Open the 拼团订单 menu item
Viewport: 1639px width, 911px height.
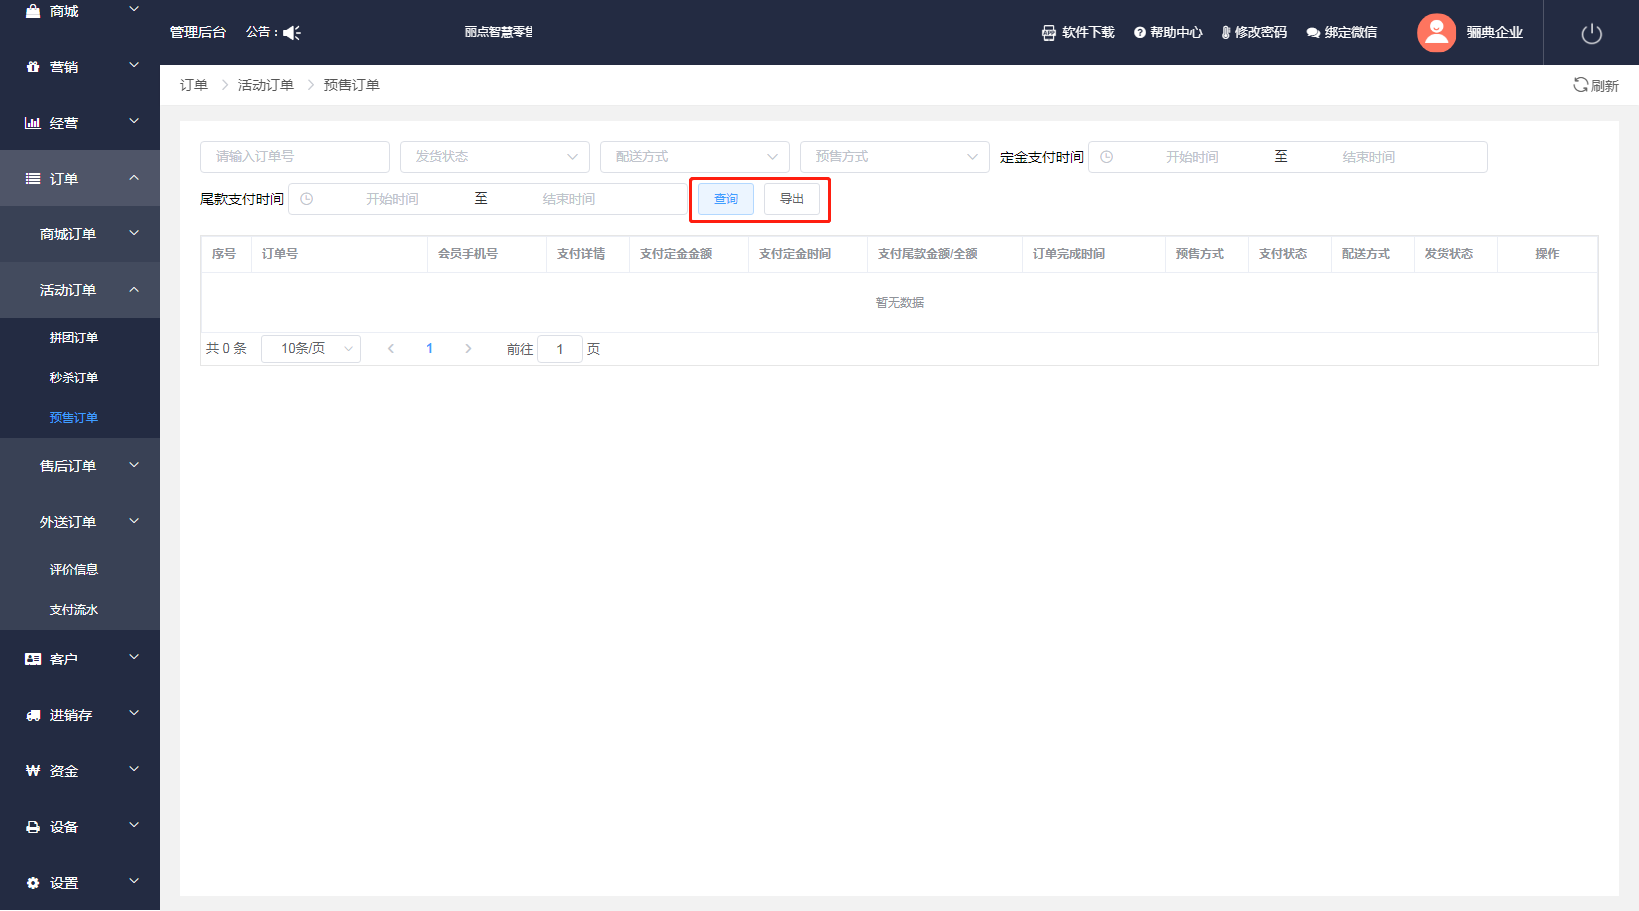(80, 338)
